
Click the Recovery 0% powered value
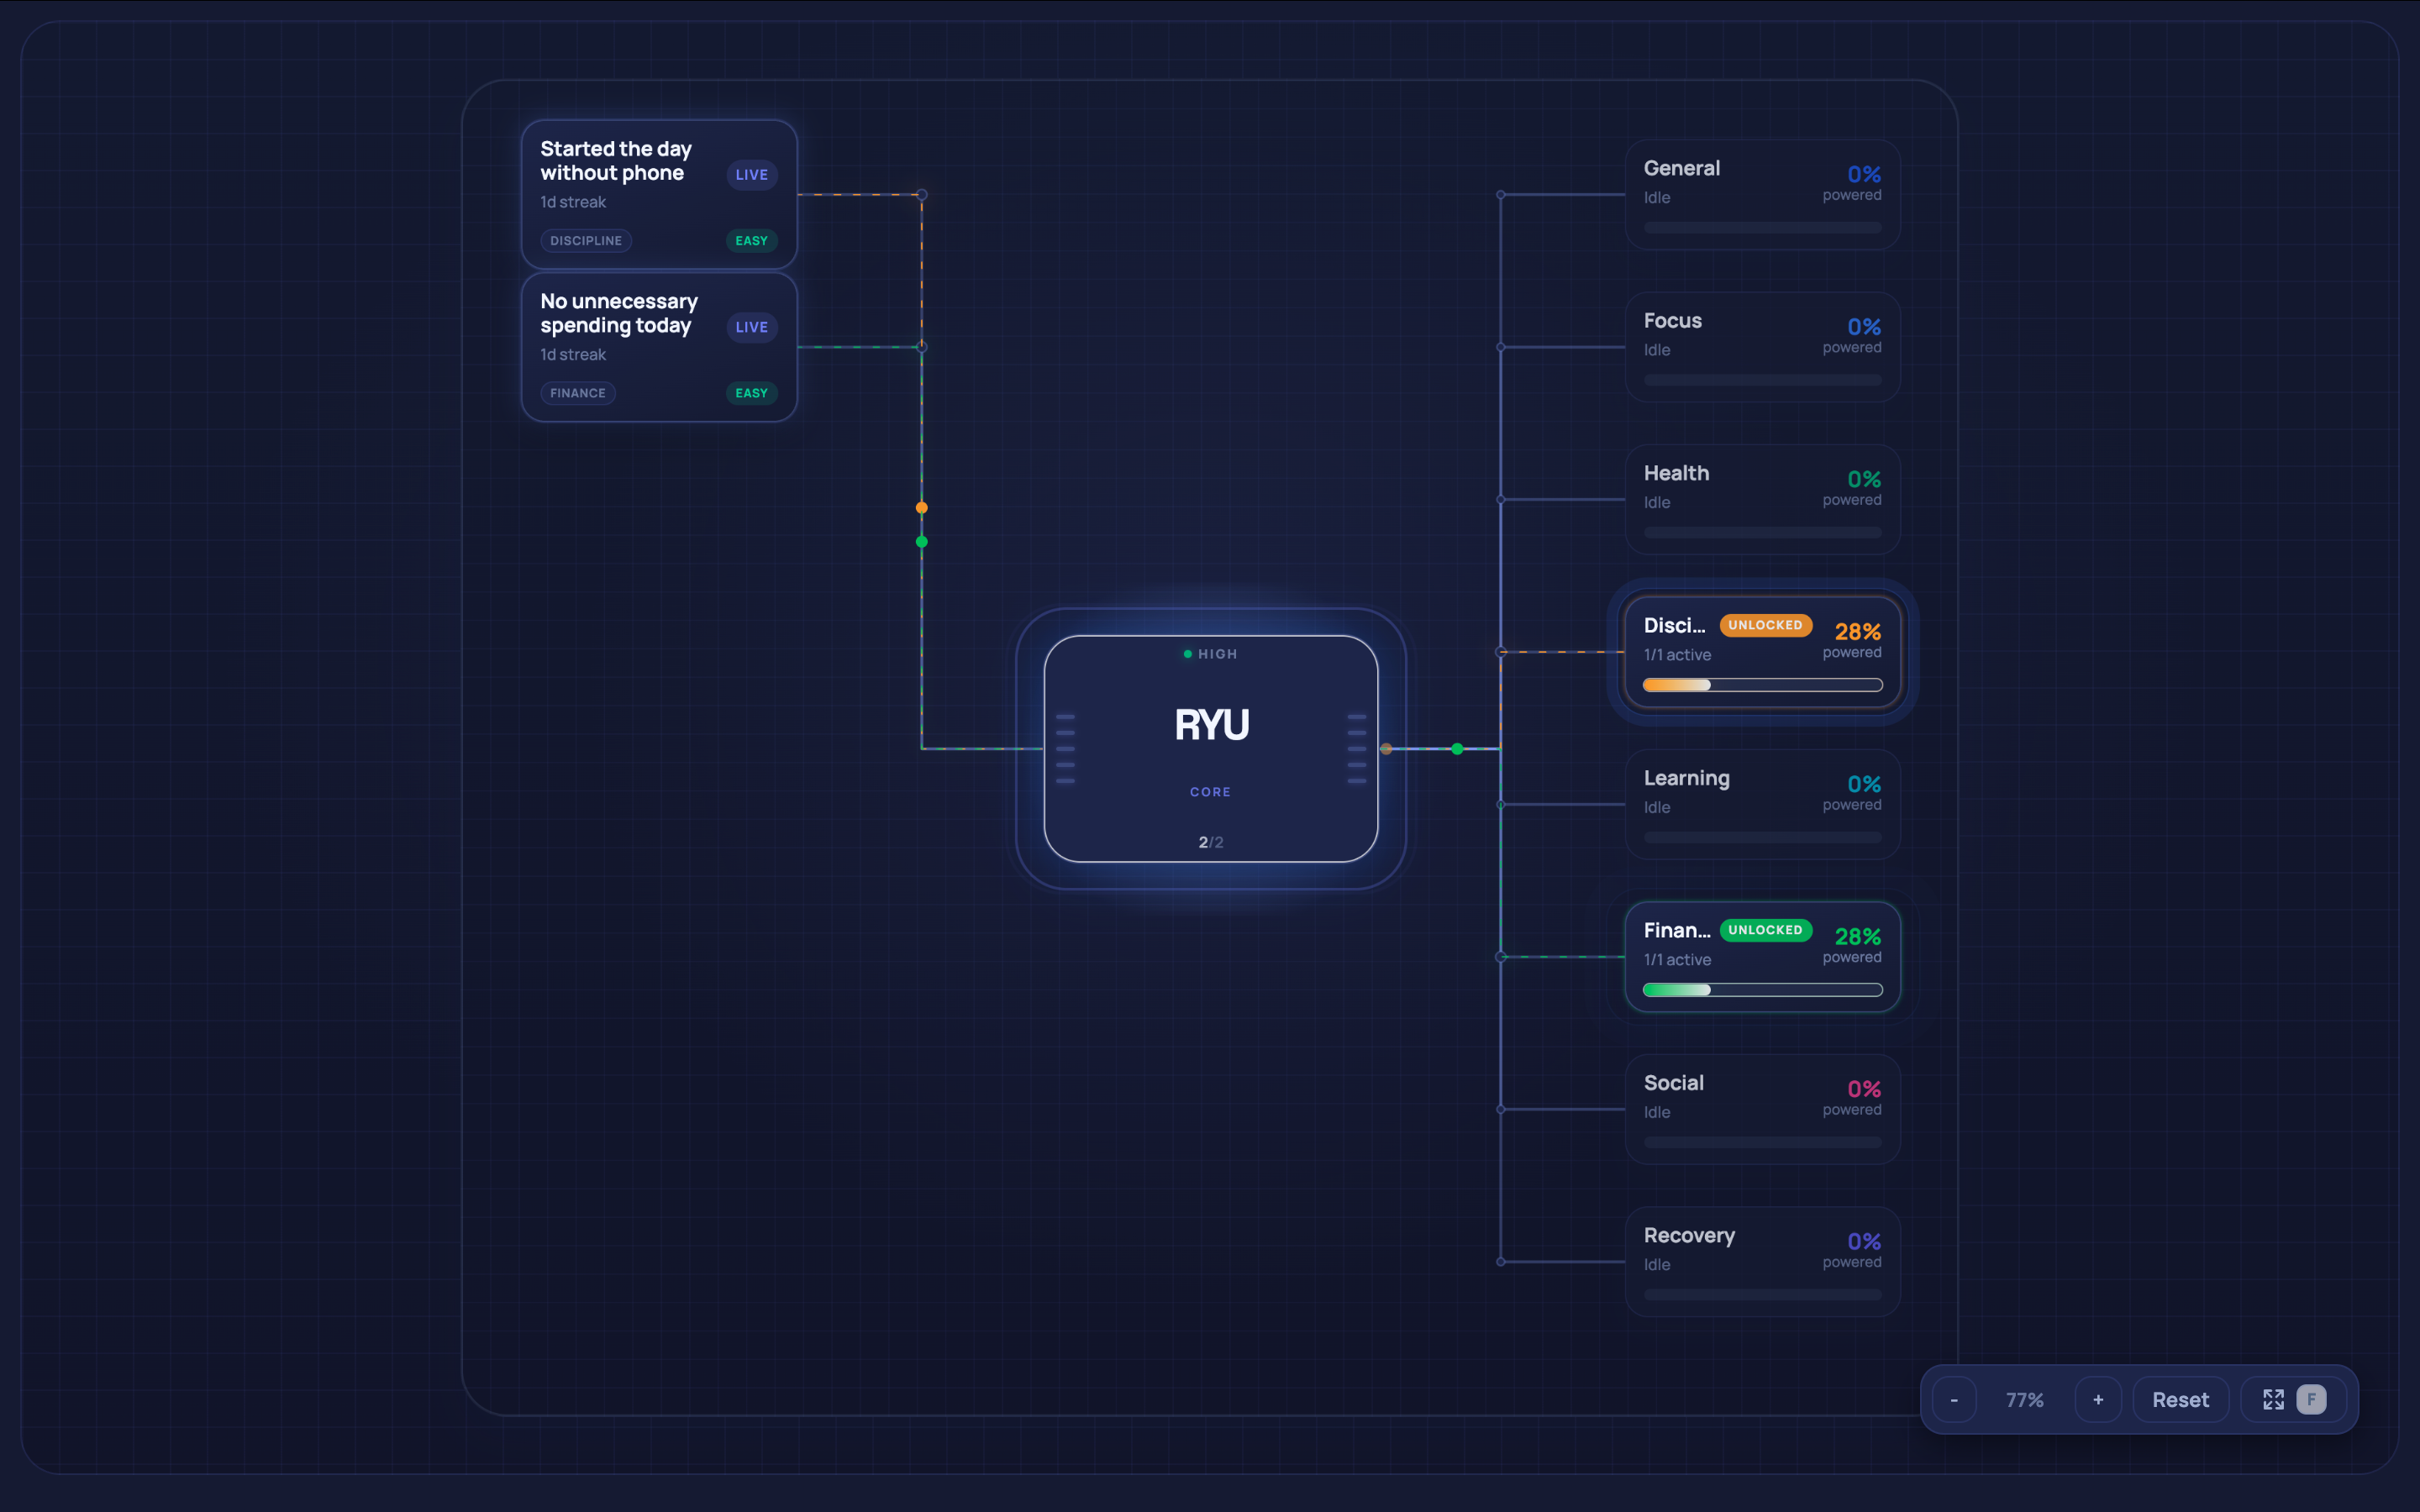pos(1864,1242)
